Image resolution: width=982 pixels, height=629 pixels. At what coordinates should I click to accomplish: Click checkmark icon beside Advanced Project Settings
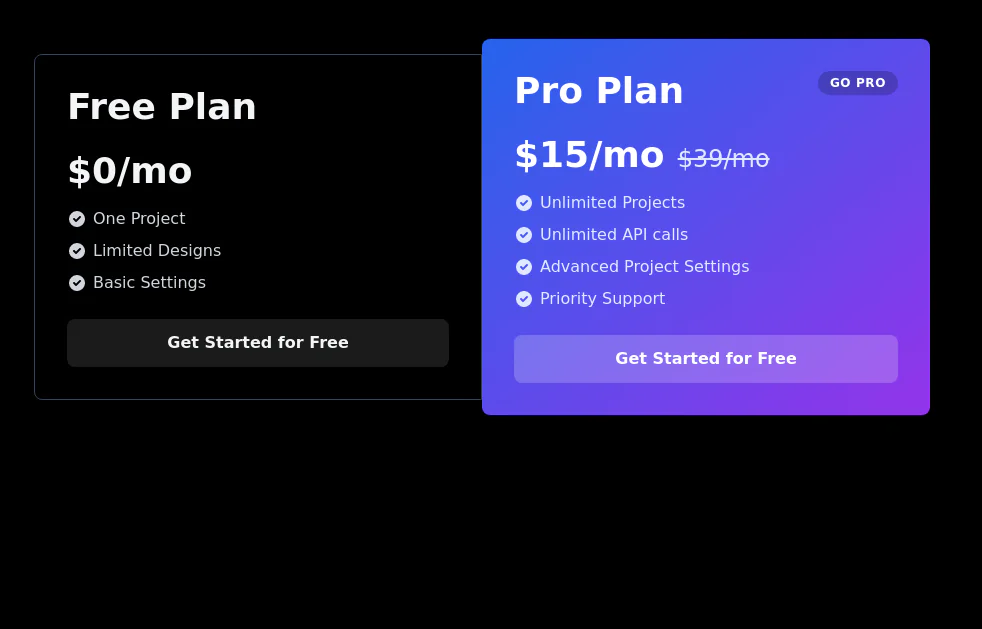pyautogui.click(x=524, y=267)
